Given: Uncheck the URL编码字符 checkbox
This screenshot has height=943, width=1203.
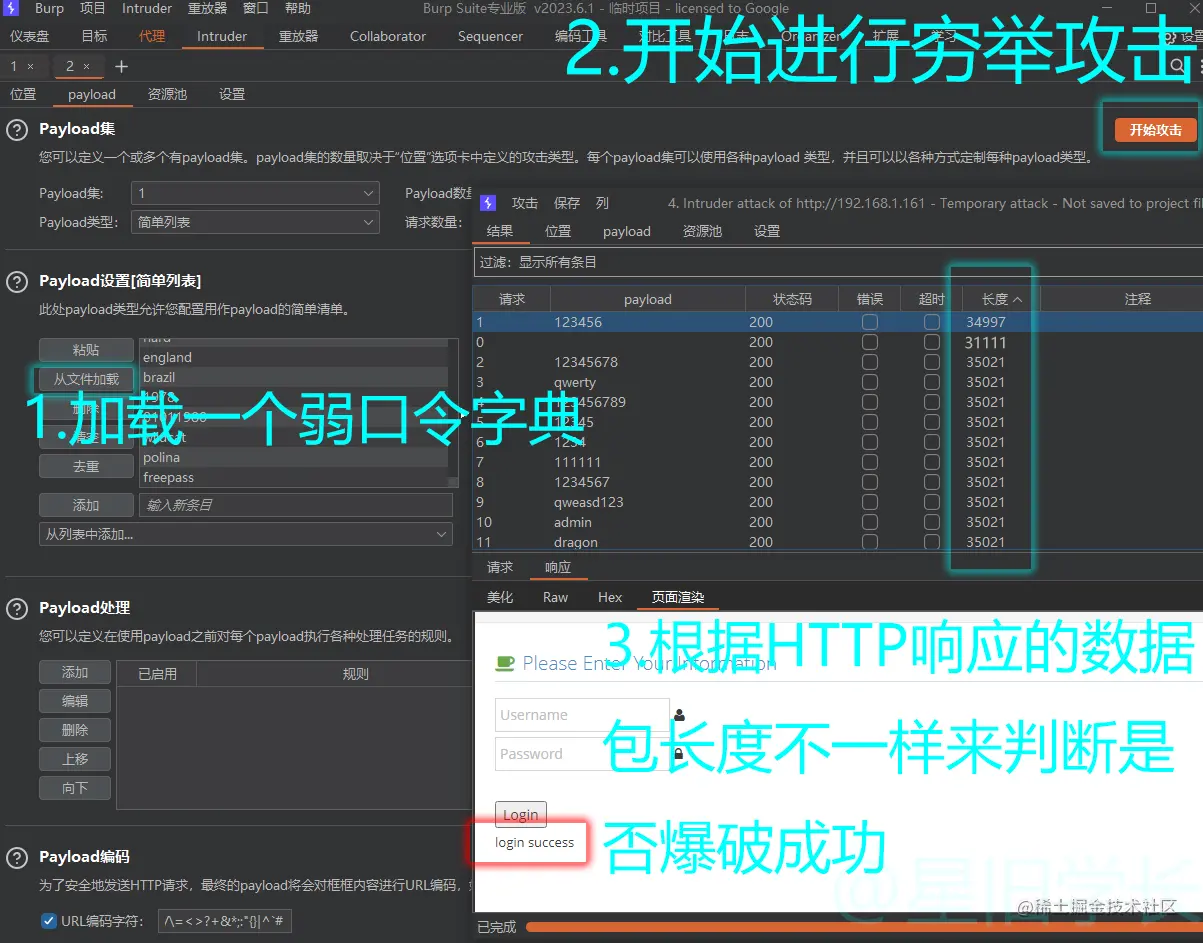Looking at the screenshot, I should [48, 921].
